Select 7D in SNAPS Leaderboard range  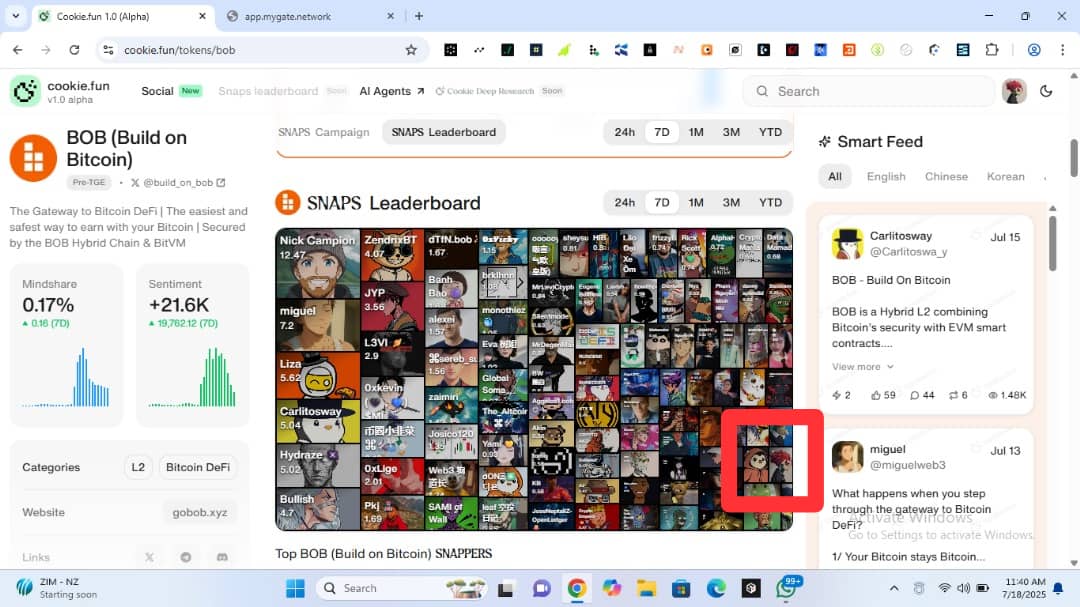point(661,203)
